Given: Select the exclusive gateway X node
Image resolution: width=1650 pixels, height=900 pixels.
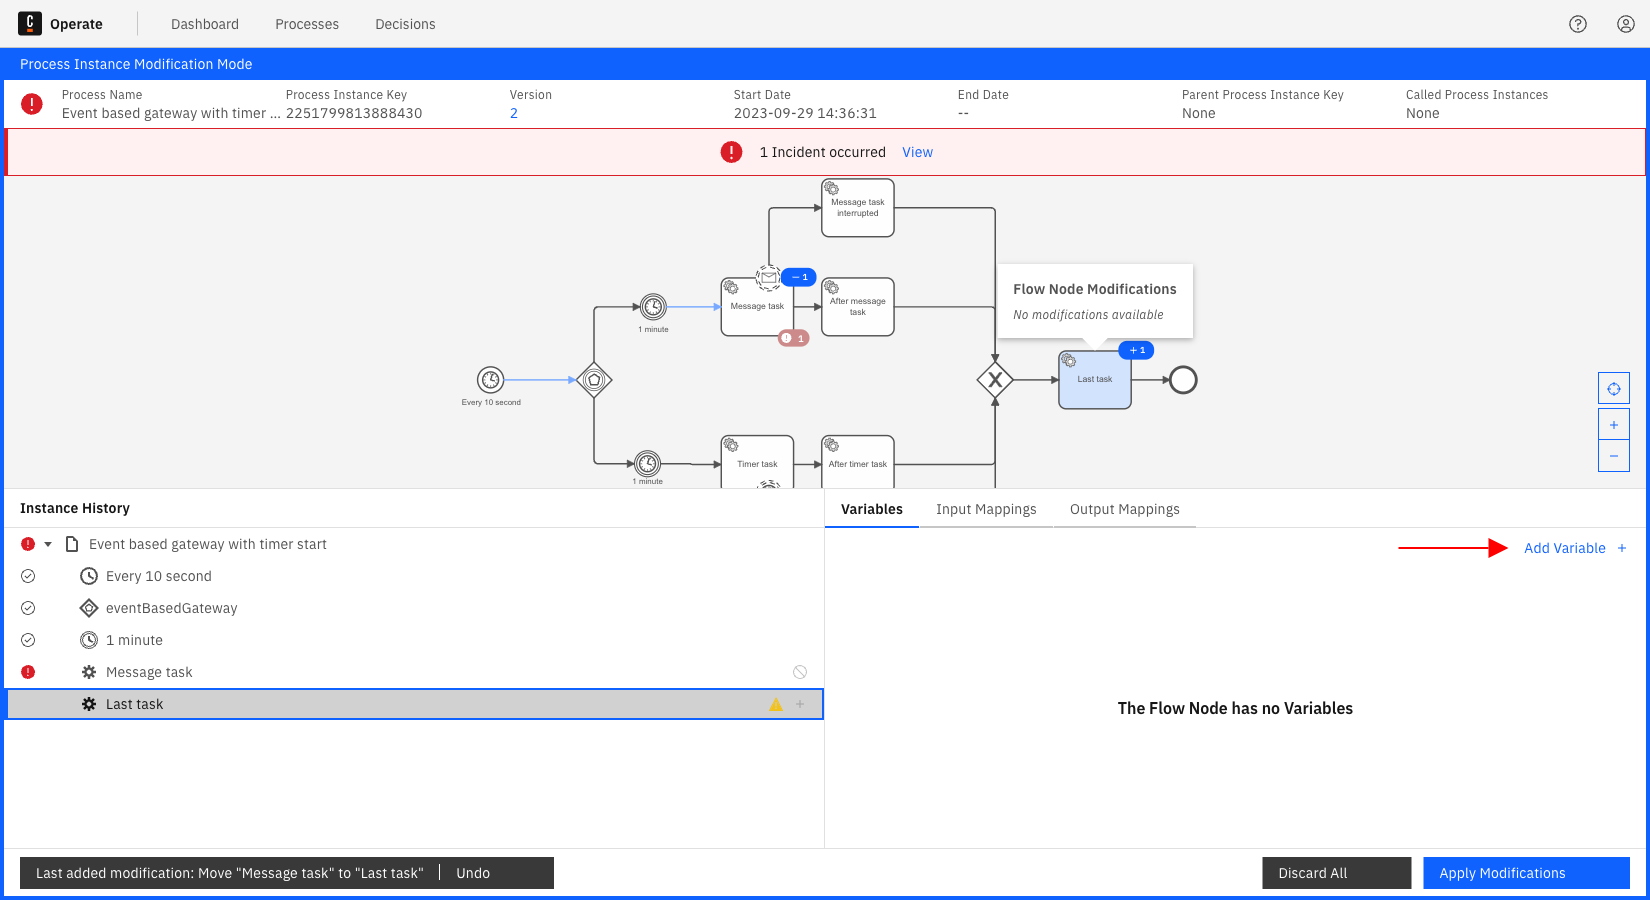Looking at the screenshot, I should 995,380.
